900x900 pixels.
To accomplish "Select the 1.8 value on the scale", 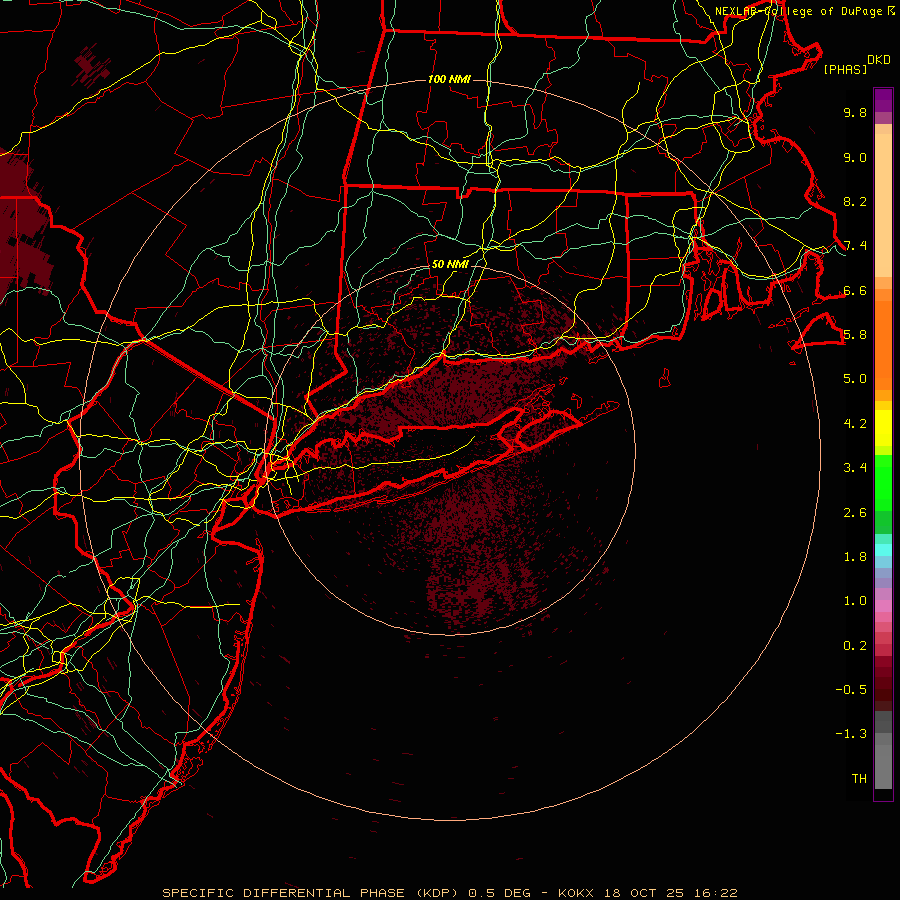I will click(855, 557).
